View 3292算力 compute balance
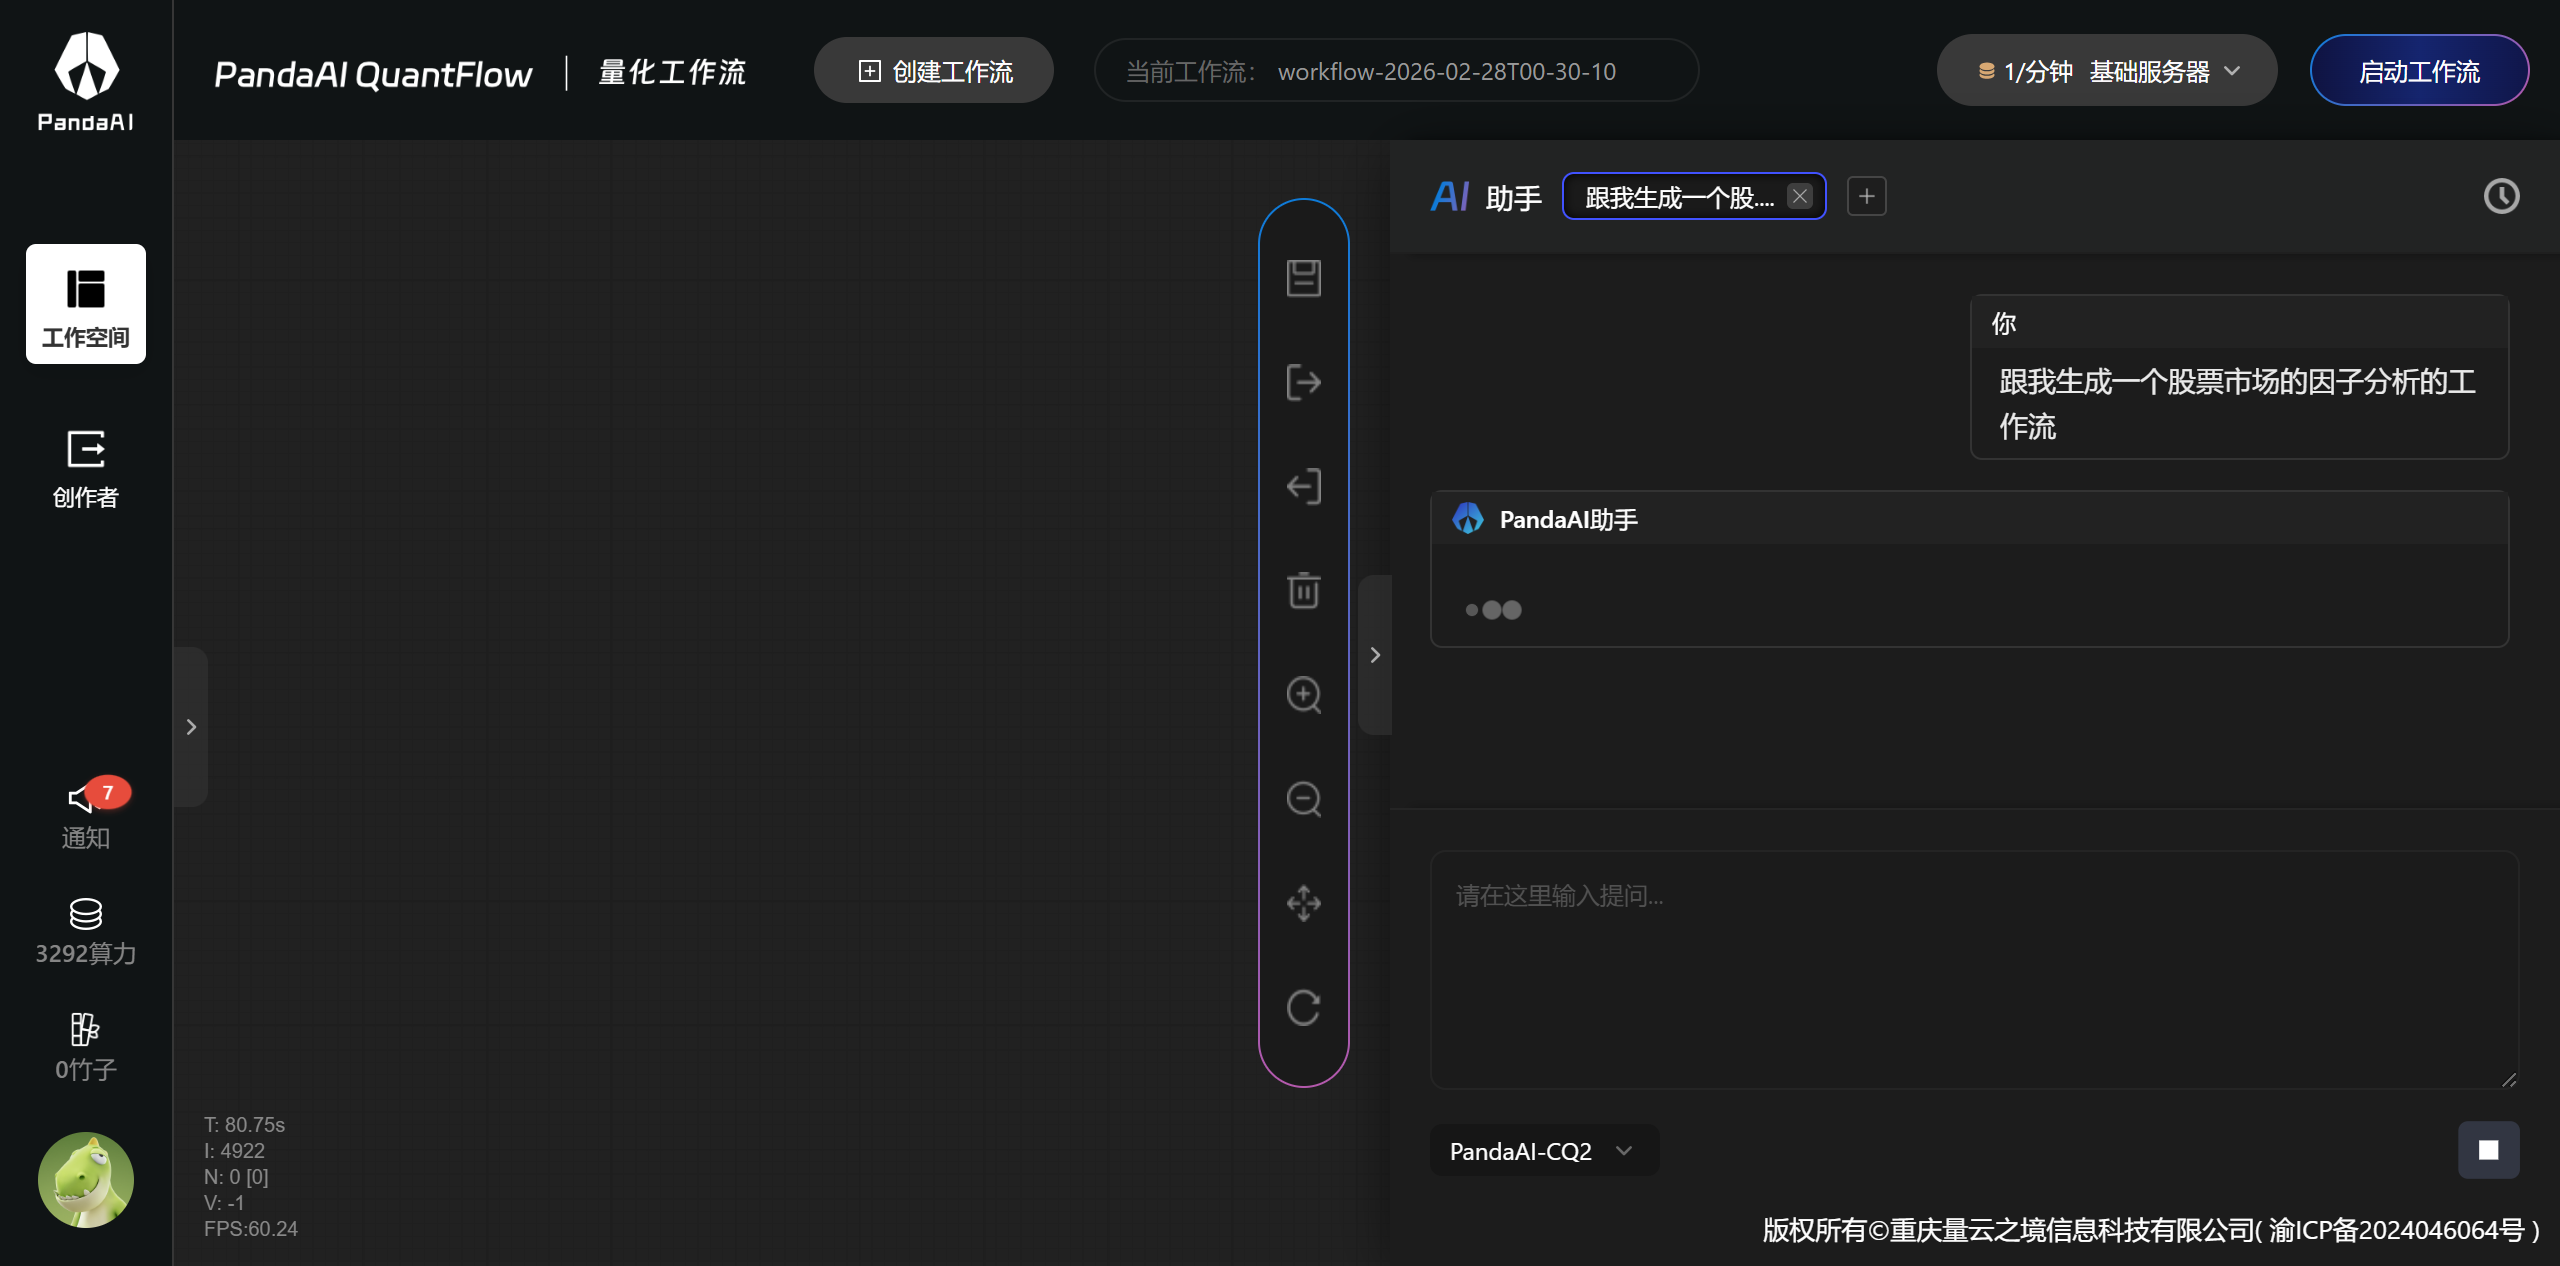The image size is (2560, 1266). coord(86,931)
